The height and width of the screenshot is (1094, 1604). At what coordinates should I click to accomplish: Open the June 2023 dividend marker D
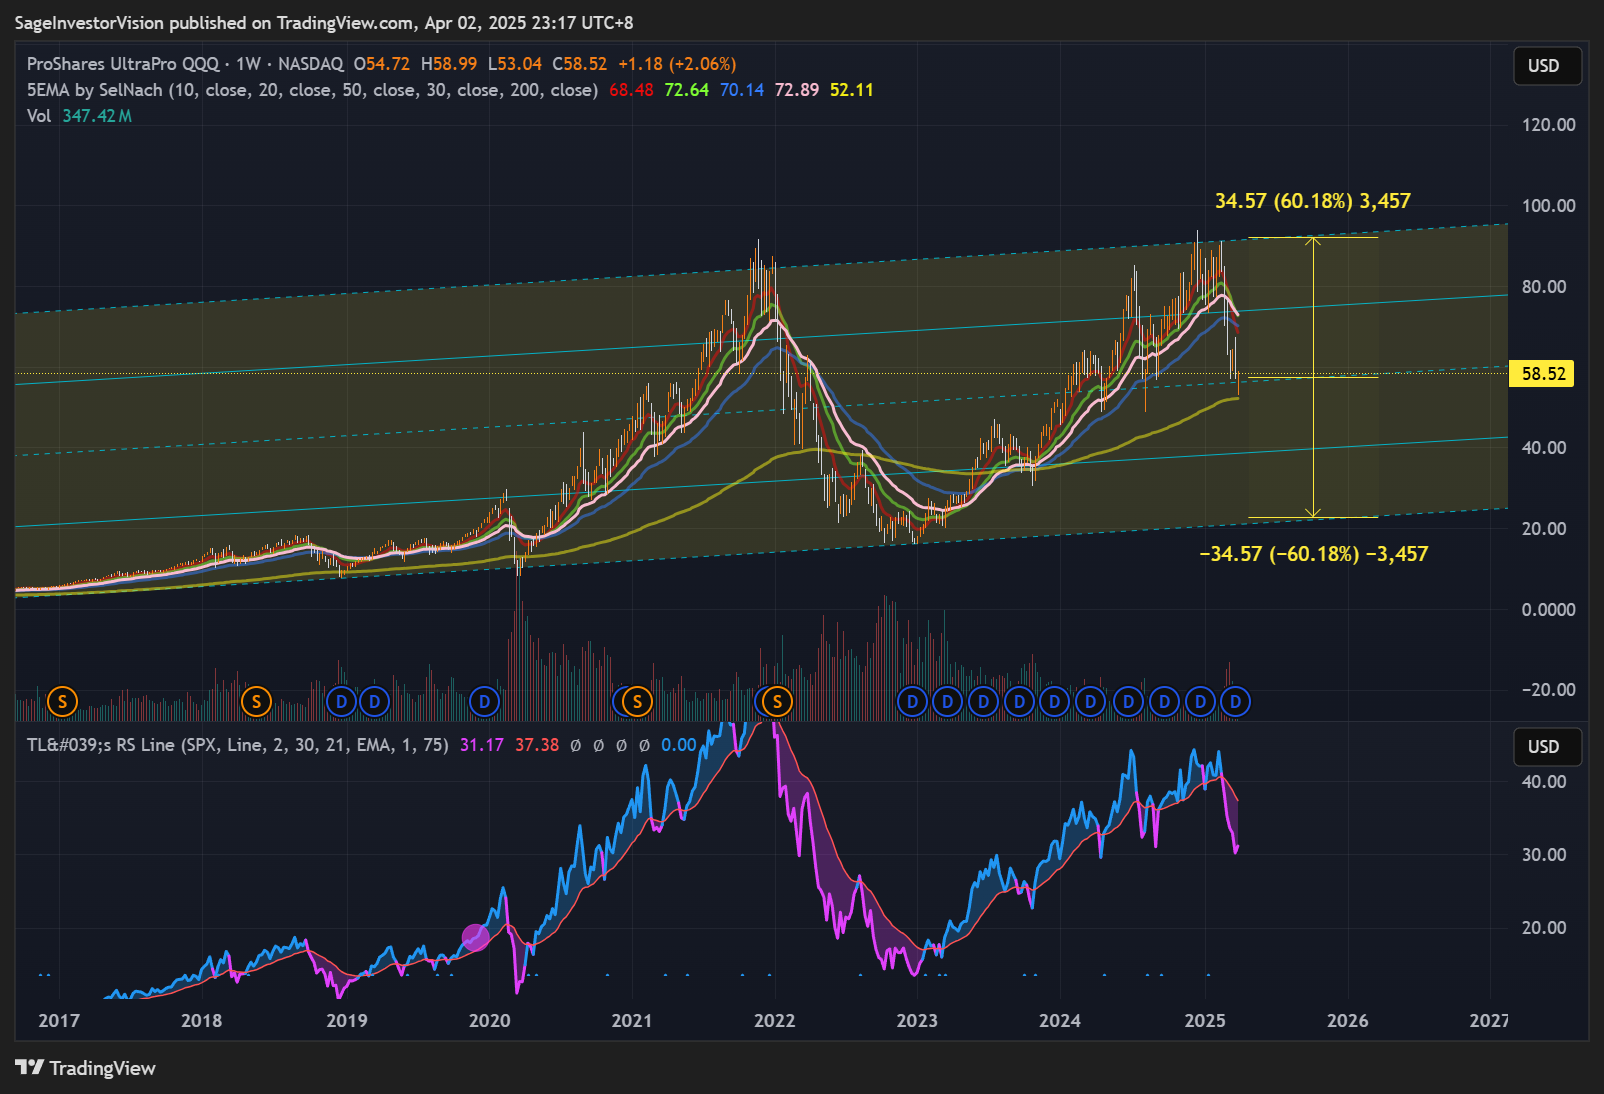click(984, 702)
